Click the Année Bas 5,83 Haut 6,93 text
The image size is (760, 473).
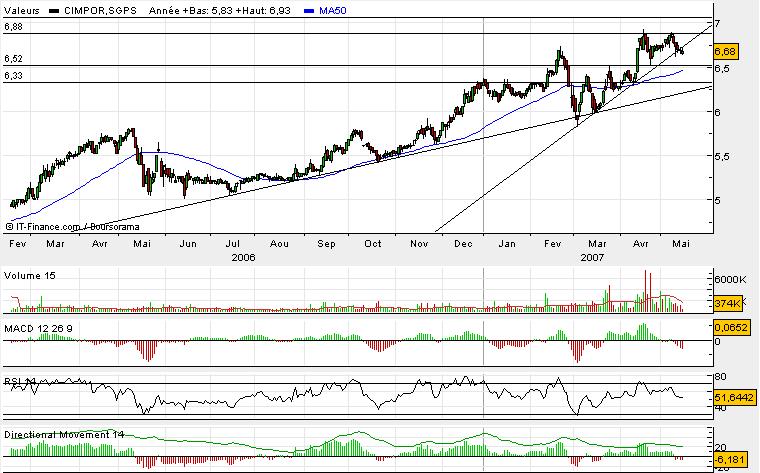pyautogui.click(x=220, y=10)
